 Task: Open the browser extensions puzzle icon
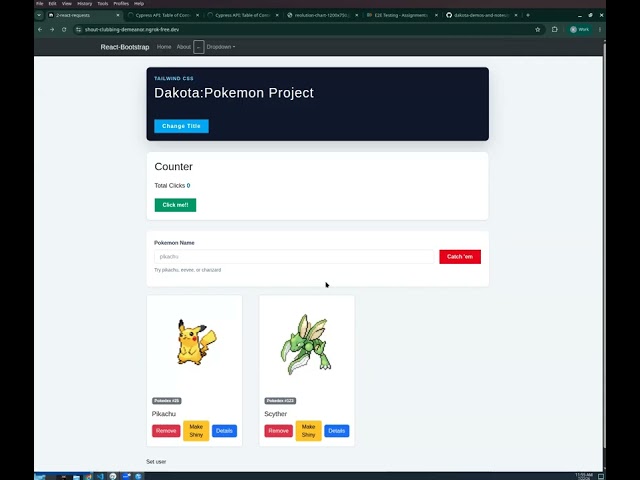point(554,29)
